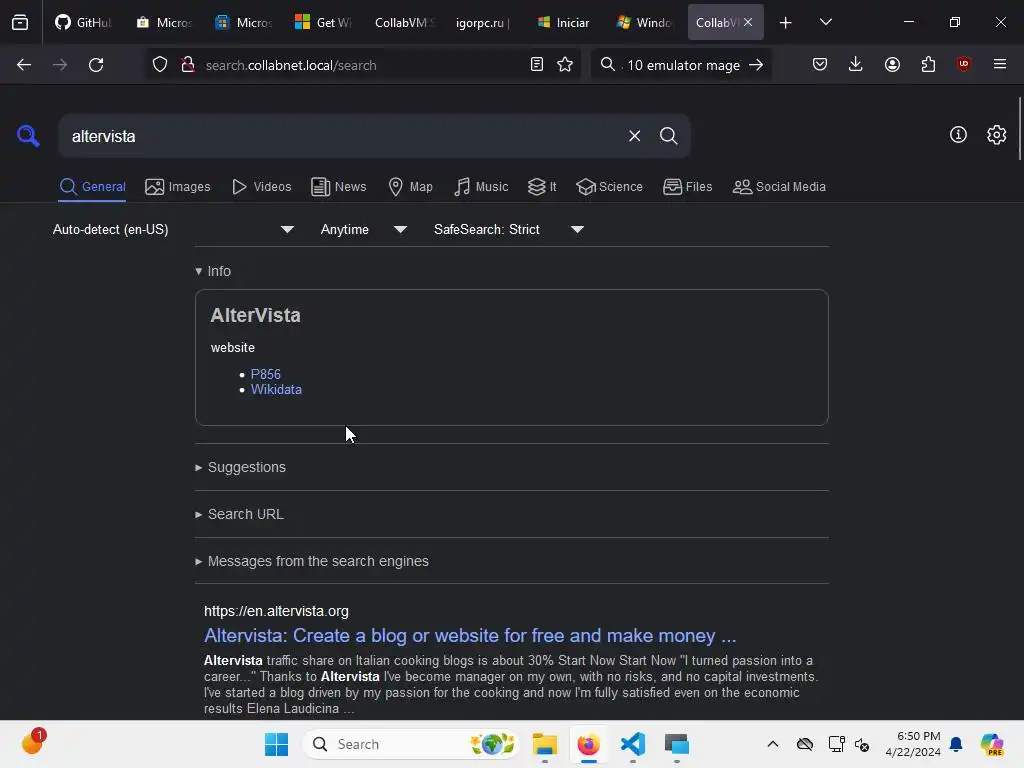Open the taskbar clock showing 6:50 PM
Screen dimensions: 1024x768
click(x=913, y=744)
